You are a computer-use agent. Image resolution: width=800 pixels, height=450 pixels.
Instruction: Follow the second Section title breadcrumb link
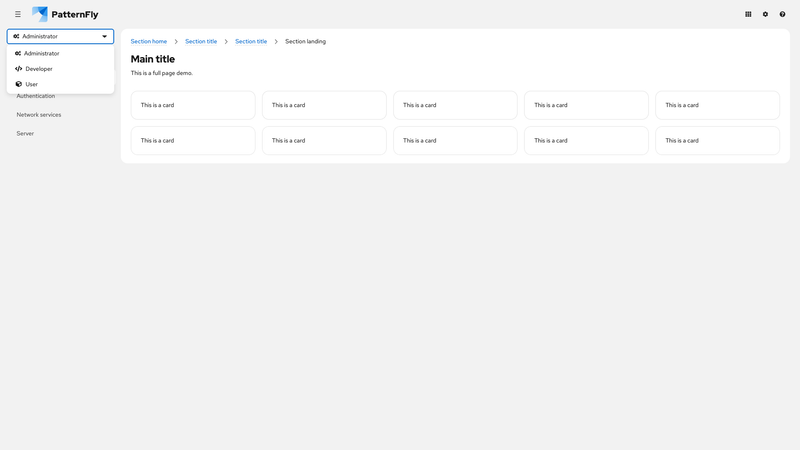[x=251, y=41]
